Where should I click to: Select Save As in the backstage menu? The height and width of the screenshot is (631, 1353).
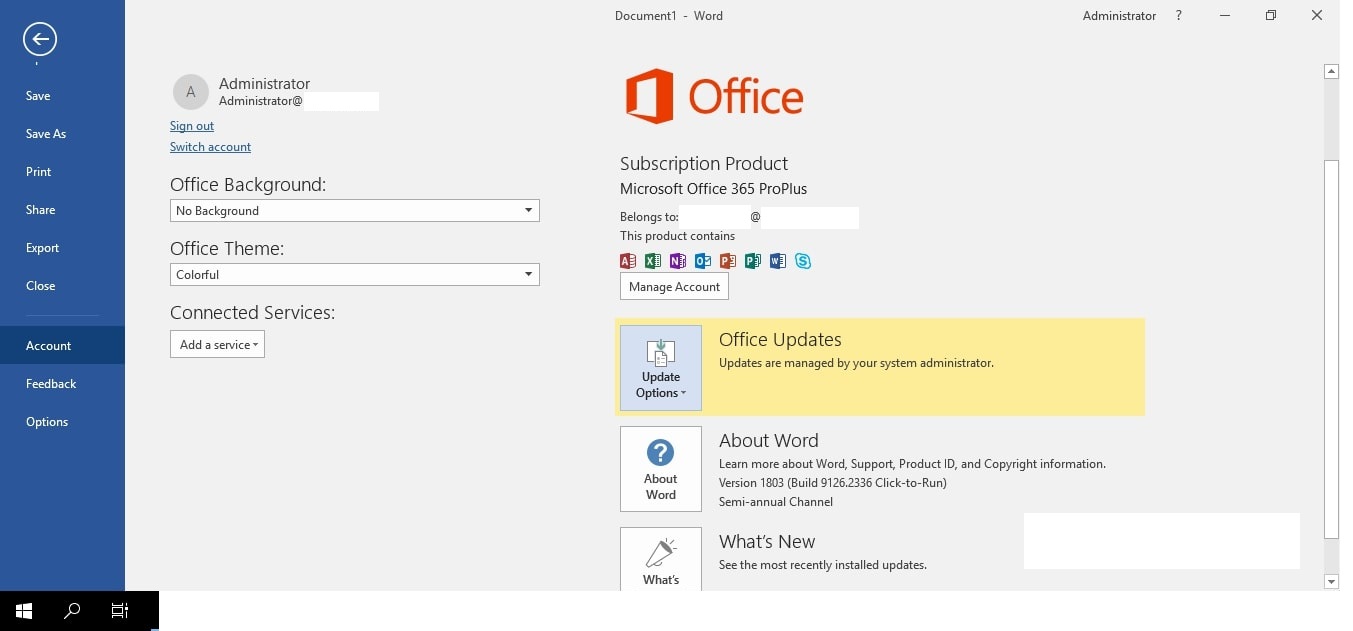click(x=62, y=134)
